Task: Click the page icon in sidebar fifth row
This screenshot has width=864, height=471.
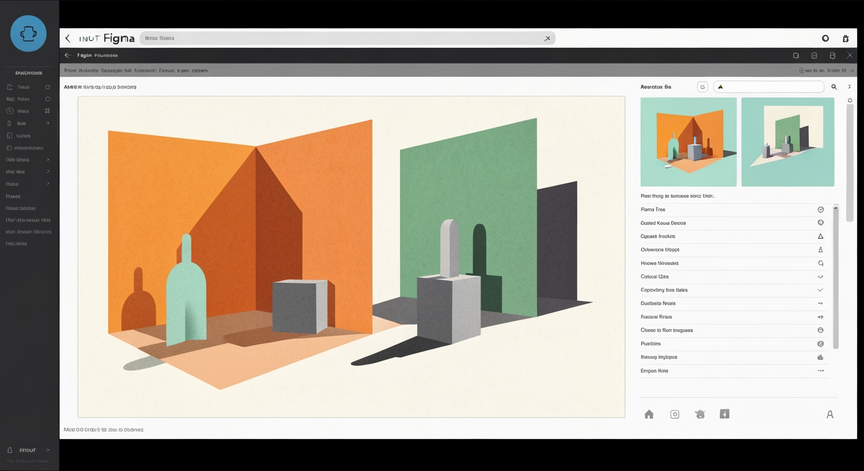Action: tap(9, 136)
